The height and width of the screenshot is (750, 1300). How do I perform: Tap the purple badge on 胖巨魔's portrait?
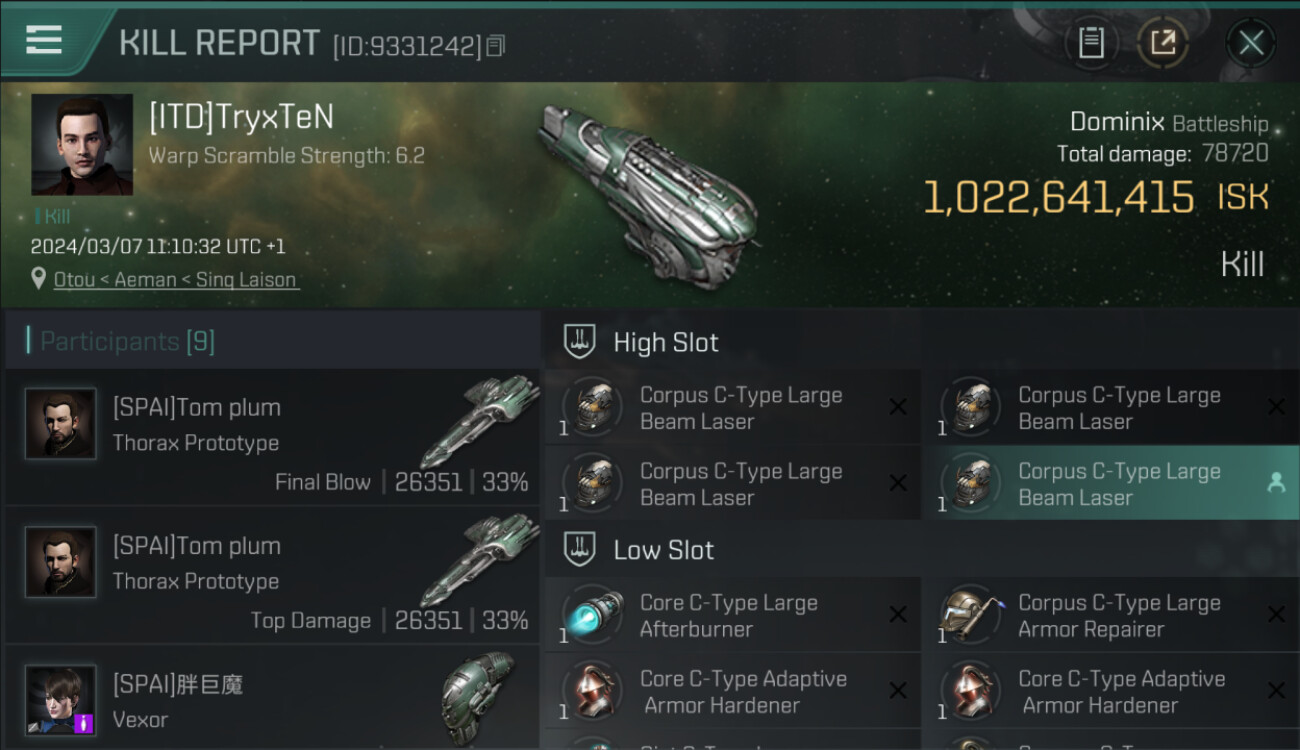[x=84, y=722]
